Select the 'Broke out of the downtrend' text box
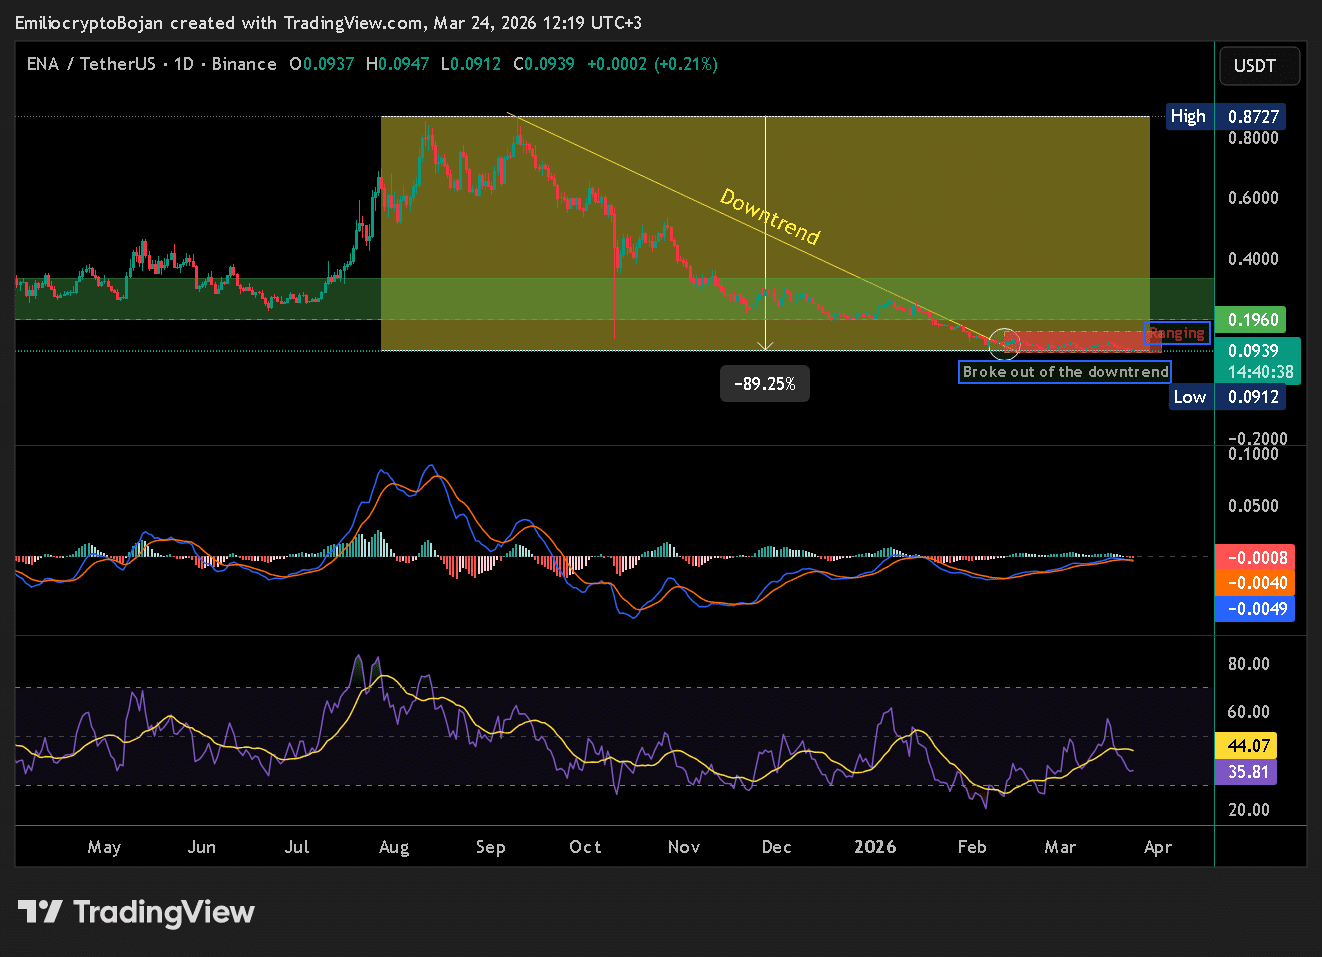This screenshot has height=957, width=1322. [x=1065, y=372]
